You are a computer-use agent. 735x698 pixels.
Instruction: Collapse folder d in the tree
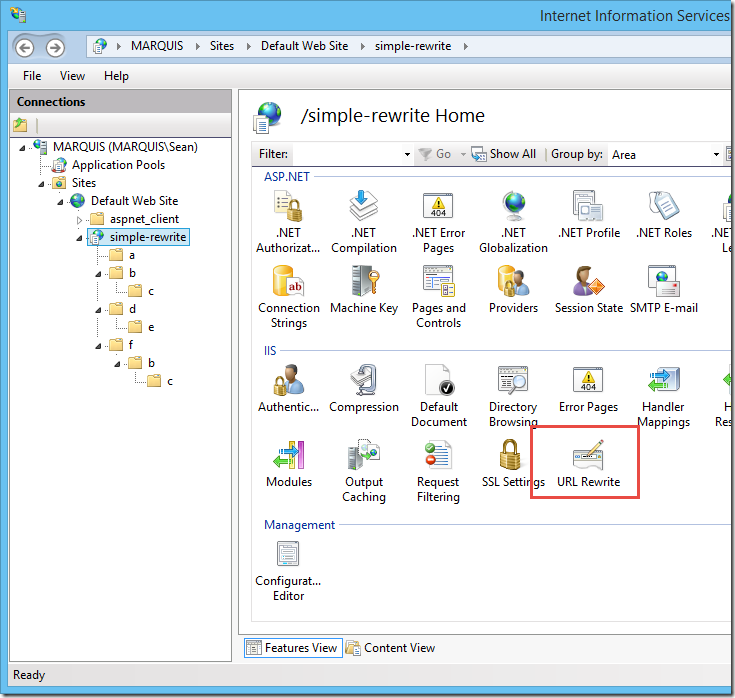click(98, 310)
